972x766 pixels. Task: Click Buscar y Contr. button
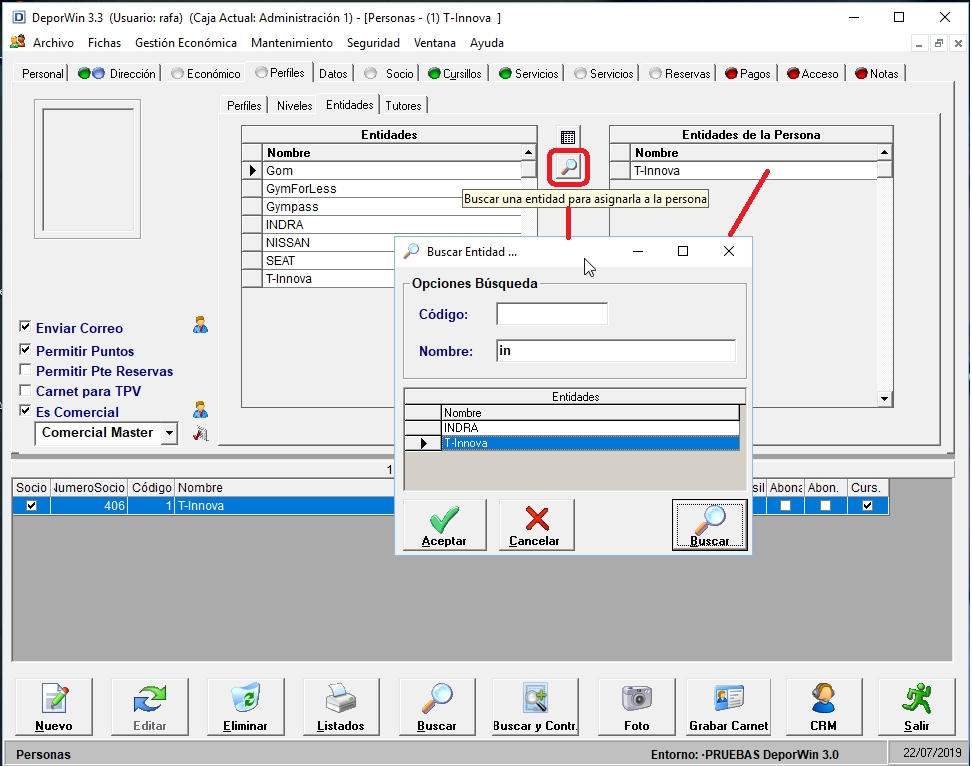(535, 707)
